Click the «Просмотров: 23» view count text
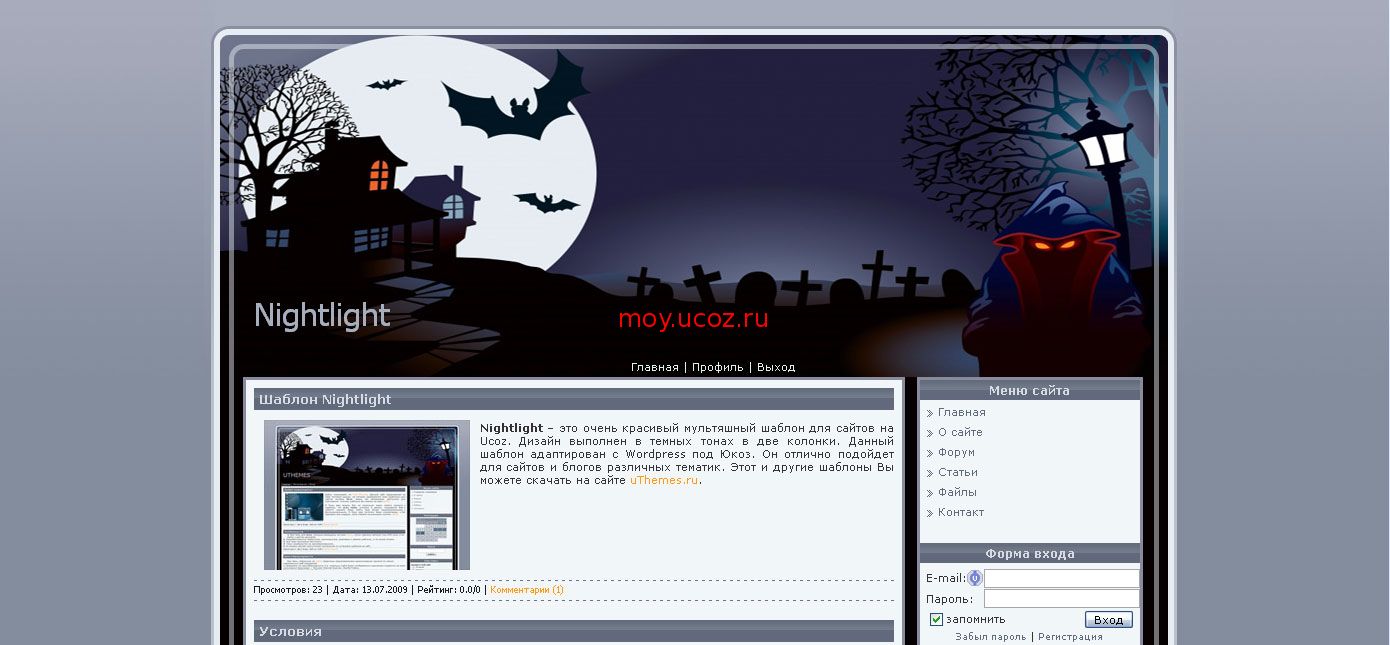This screenshot has height=645, width=1390. coord(288,590)
